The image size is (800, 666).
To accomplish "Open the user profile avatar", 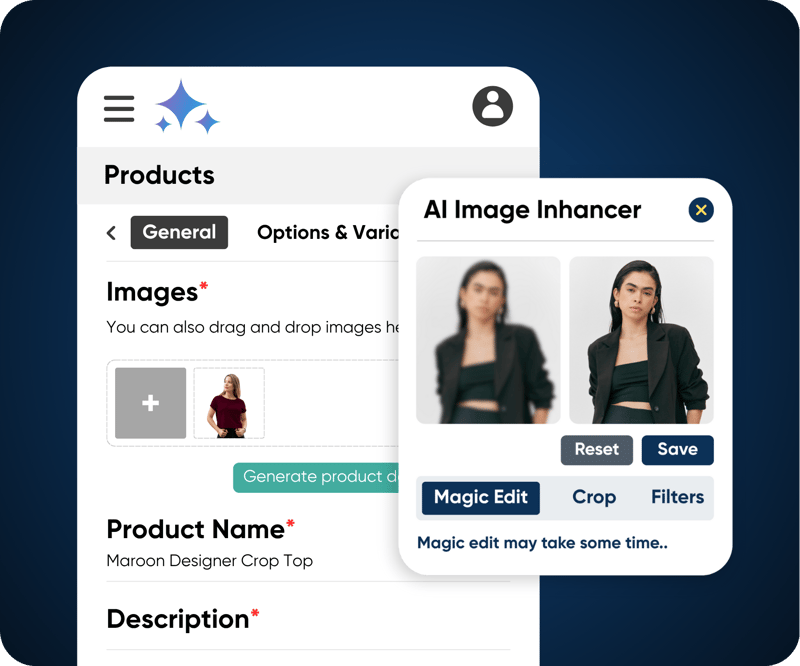I will (x=492, y=106).
